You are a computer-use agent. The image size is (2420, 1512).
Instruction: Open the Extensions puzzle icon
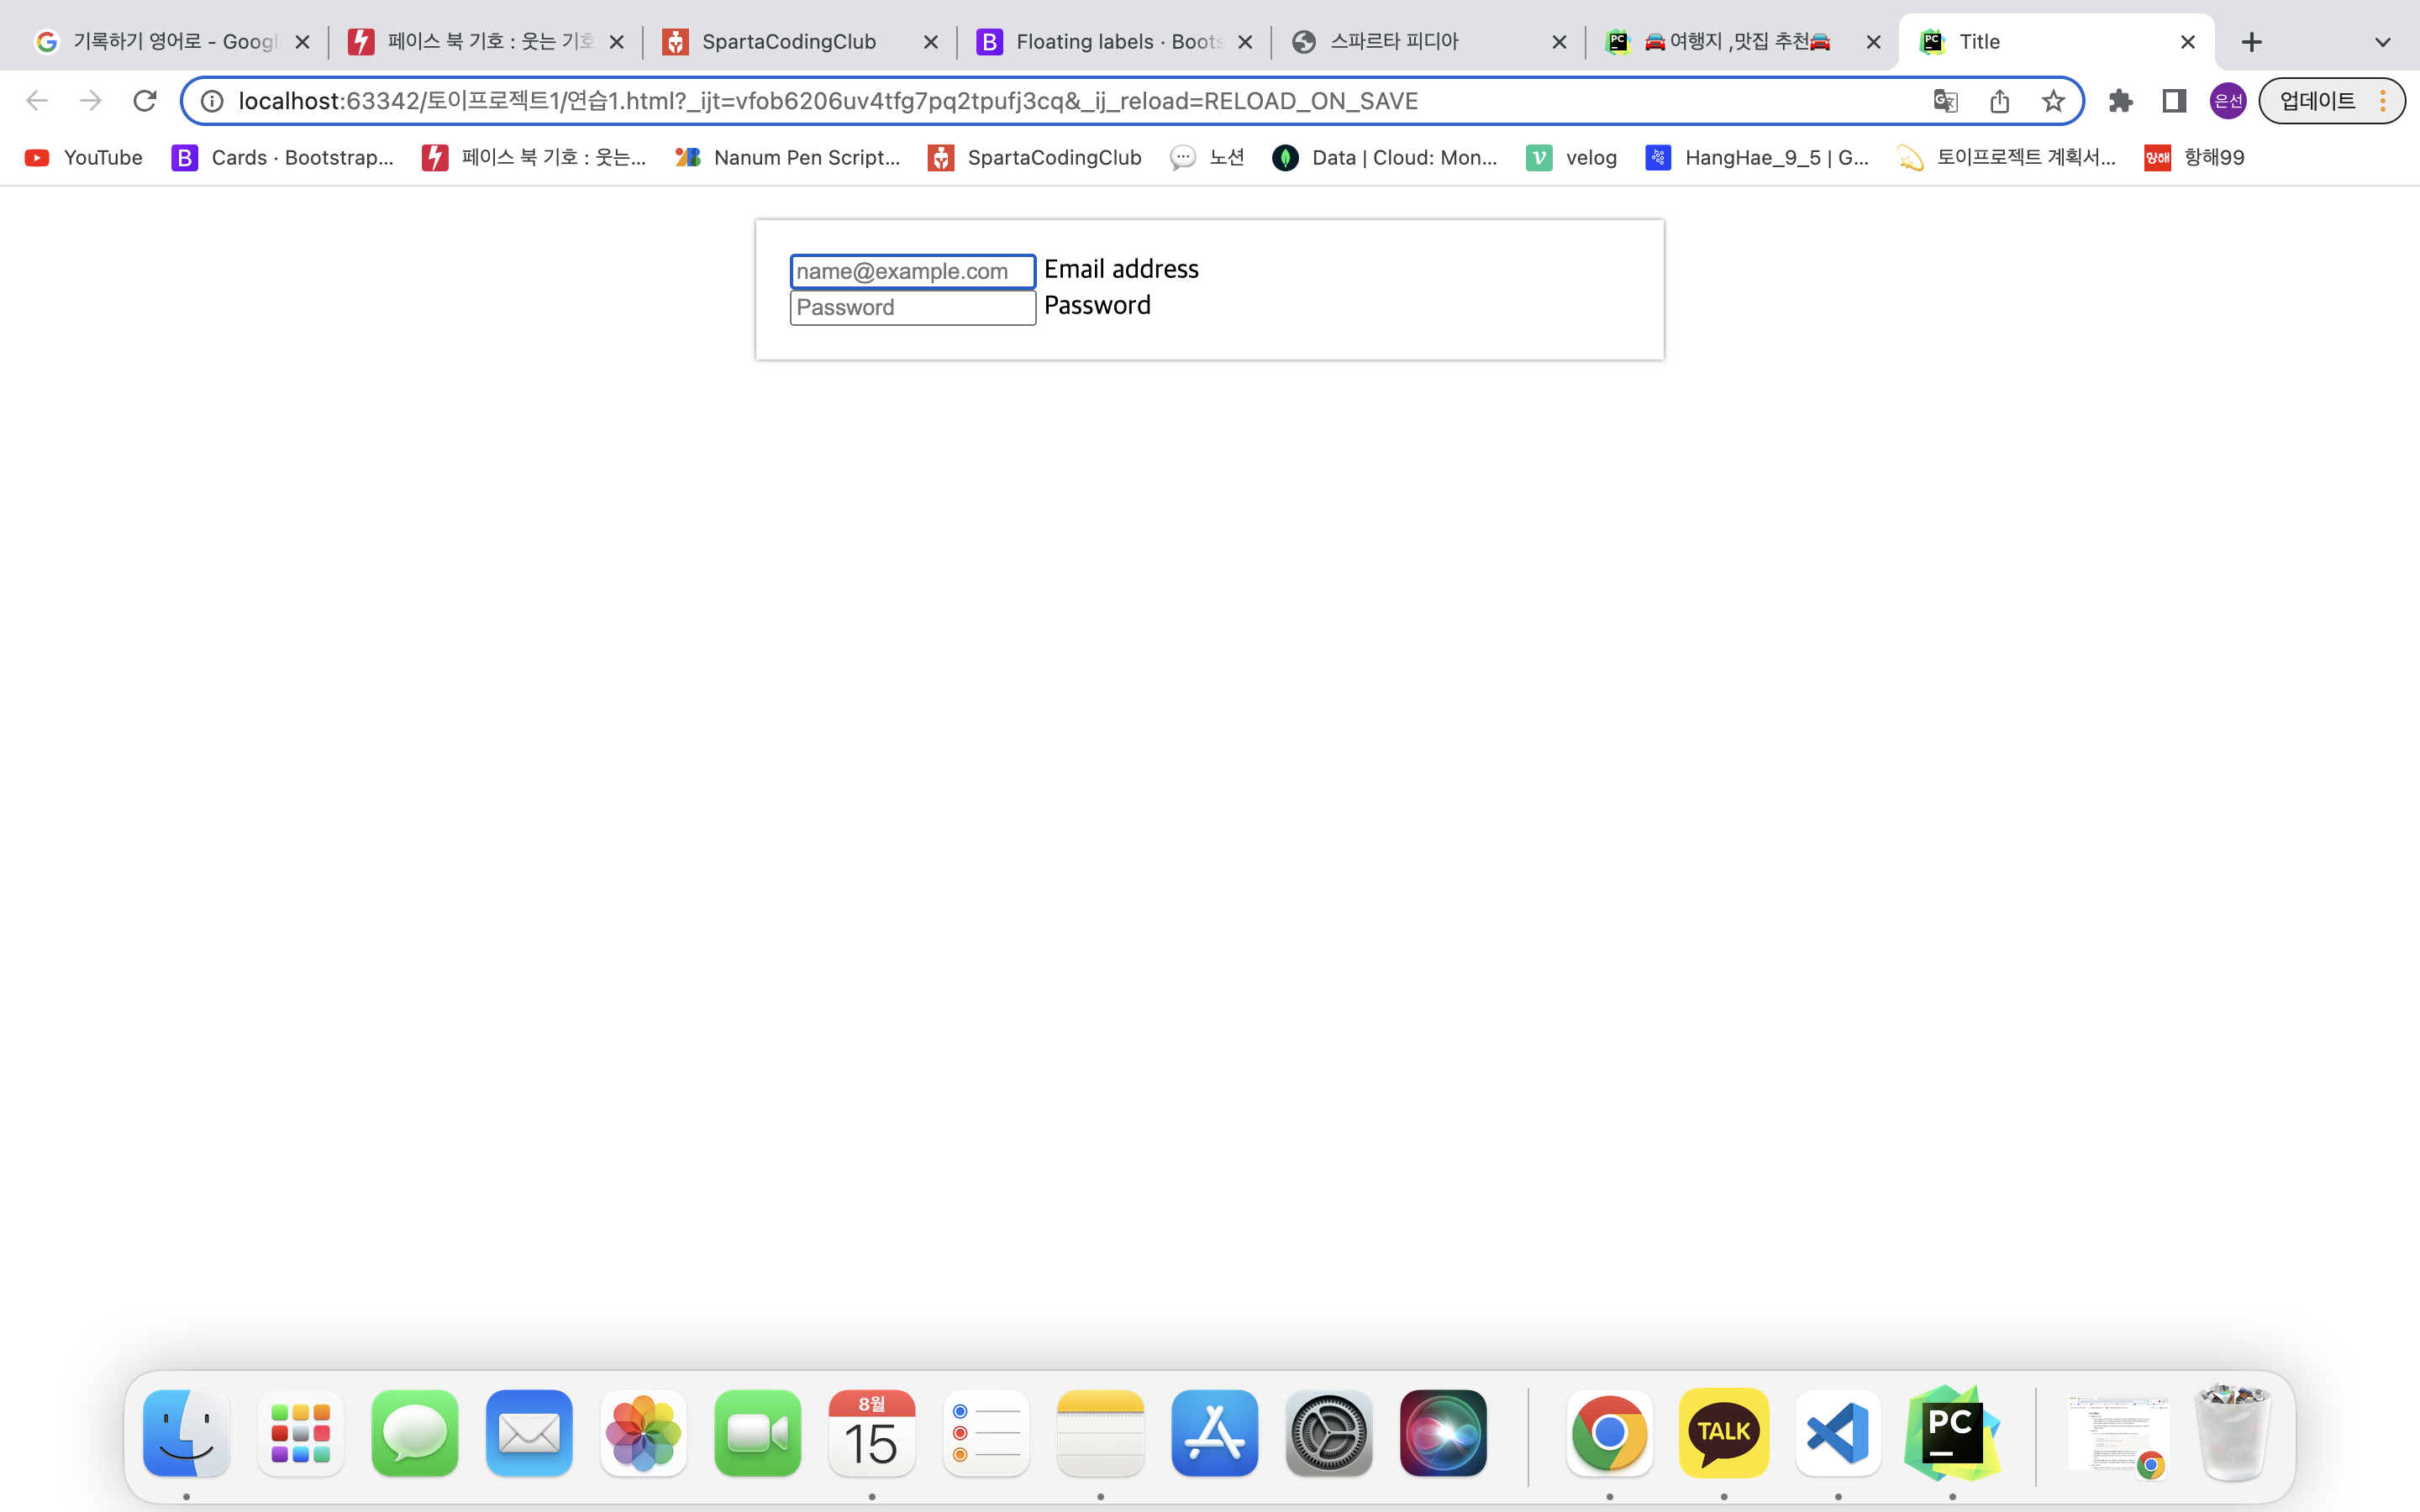(2120, 101)
